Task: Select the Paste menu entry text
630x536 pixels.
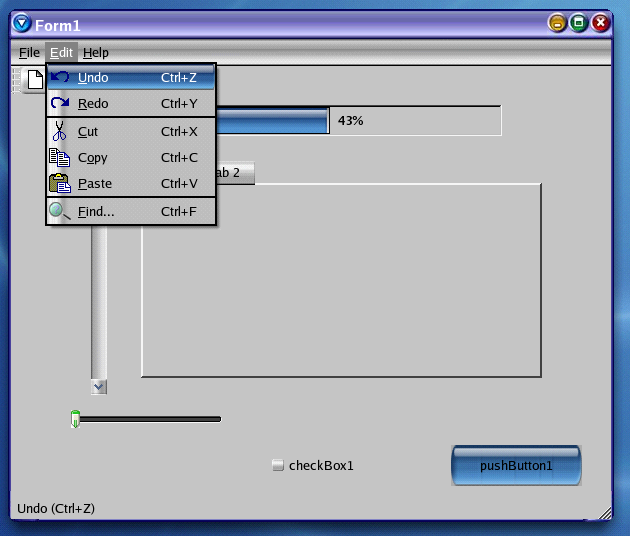Action: coord(95,184)
